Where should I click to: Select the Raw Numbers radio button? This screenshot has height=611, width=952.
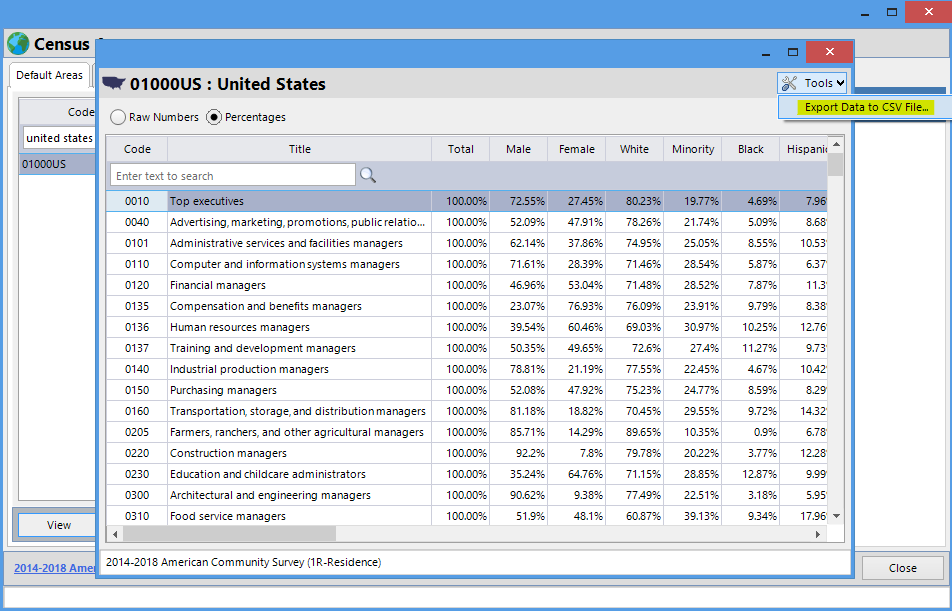coord(118,117)
